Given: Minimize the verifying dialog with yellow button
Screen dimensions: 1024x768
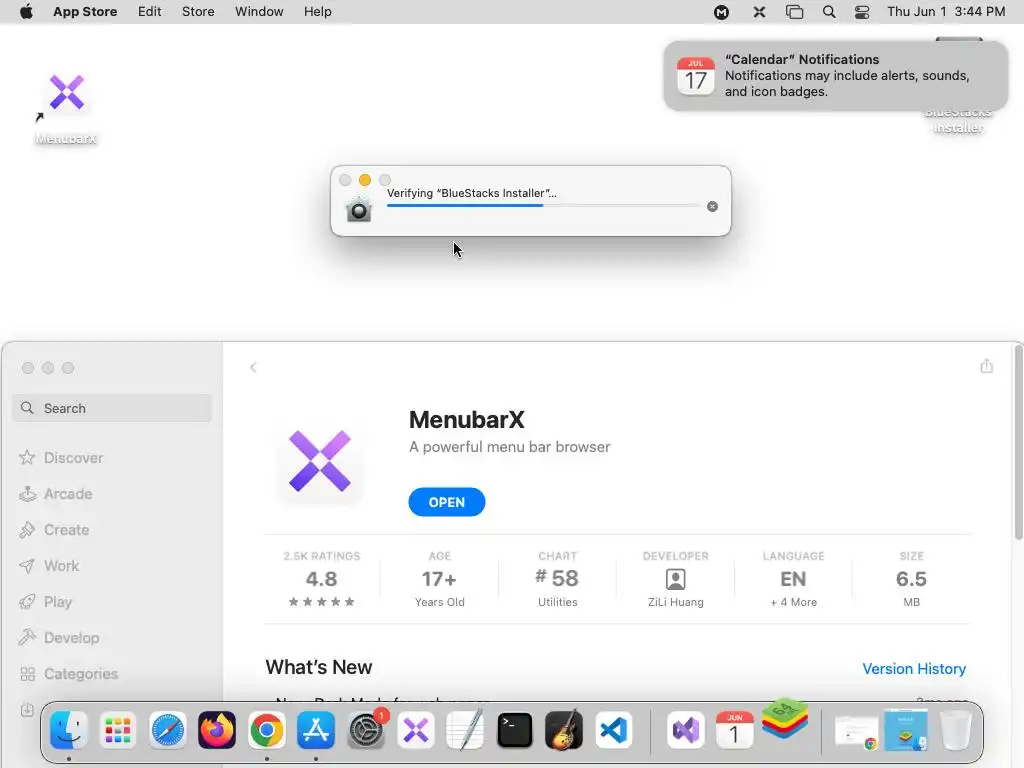Looking at the screenshot, I should (365, 180).
